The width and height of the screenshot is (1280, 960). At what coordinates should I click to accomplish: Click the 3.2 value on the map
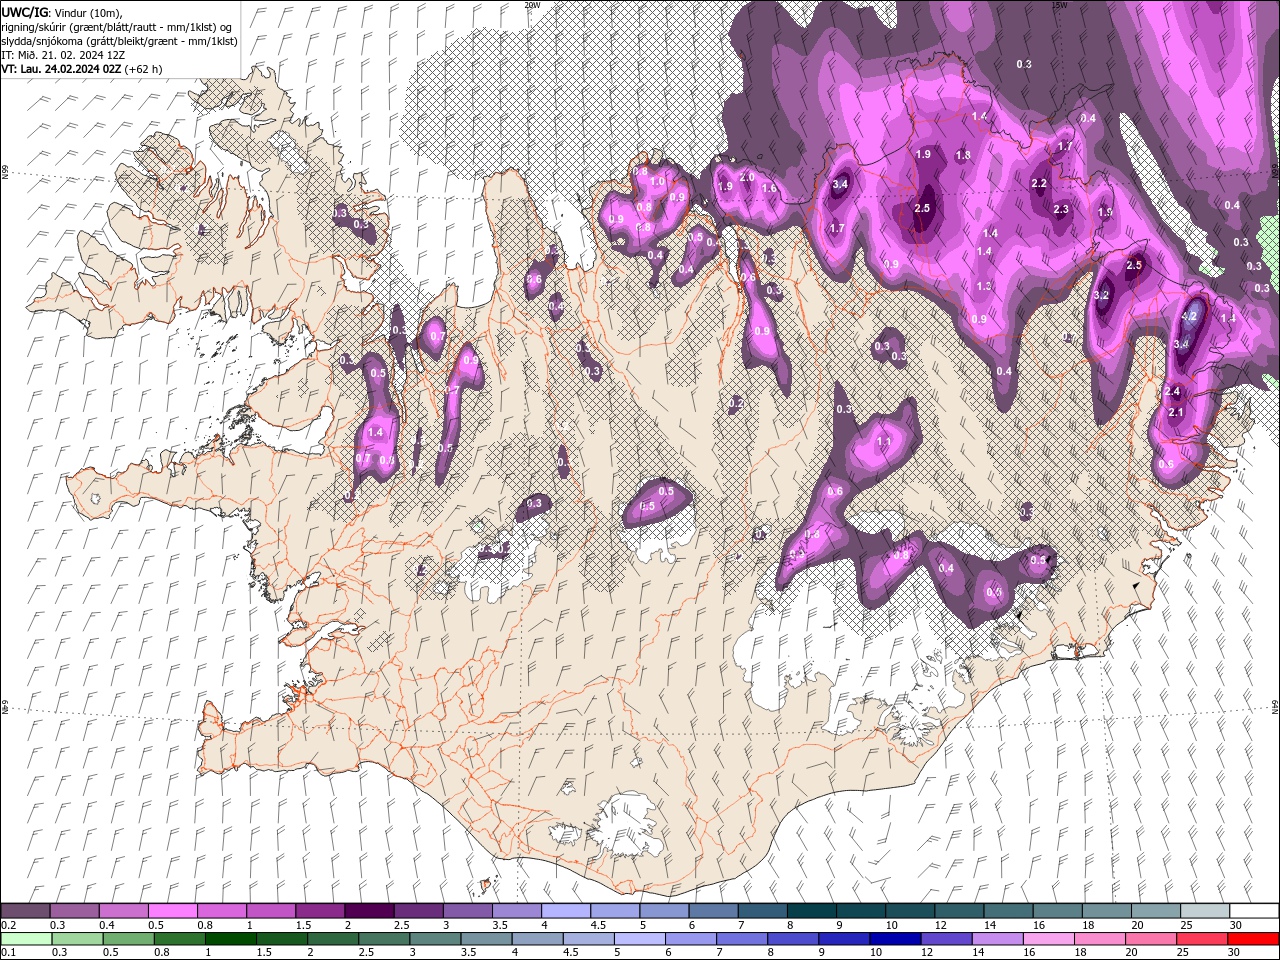tap(1102, 296)
